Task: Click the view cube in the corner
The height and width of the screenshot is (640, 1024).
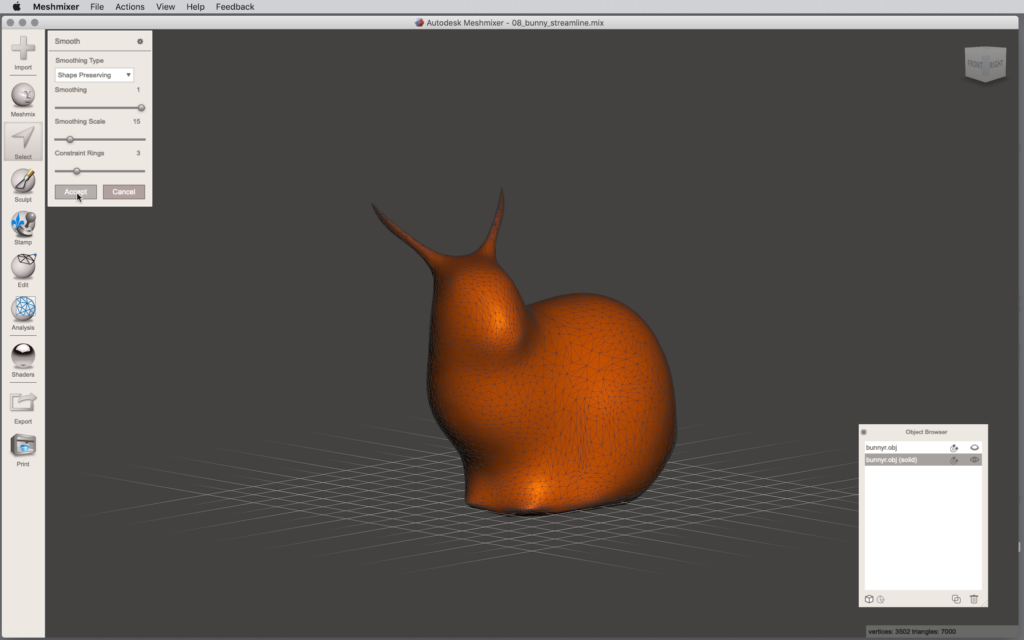Action: (x=983, y=65)
